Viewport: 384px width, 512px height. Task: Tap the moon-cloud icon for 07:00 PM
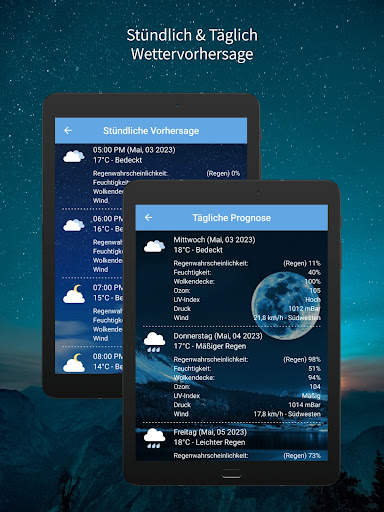coord(74,294)
